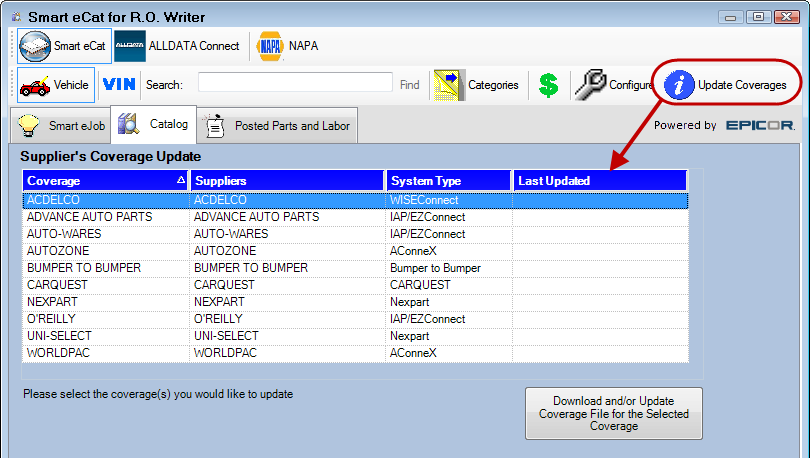Viewport: 810px width, 458px height.
Task: Click Update Coverages info button
Action: 726,85
